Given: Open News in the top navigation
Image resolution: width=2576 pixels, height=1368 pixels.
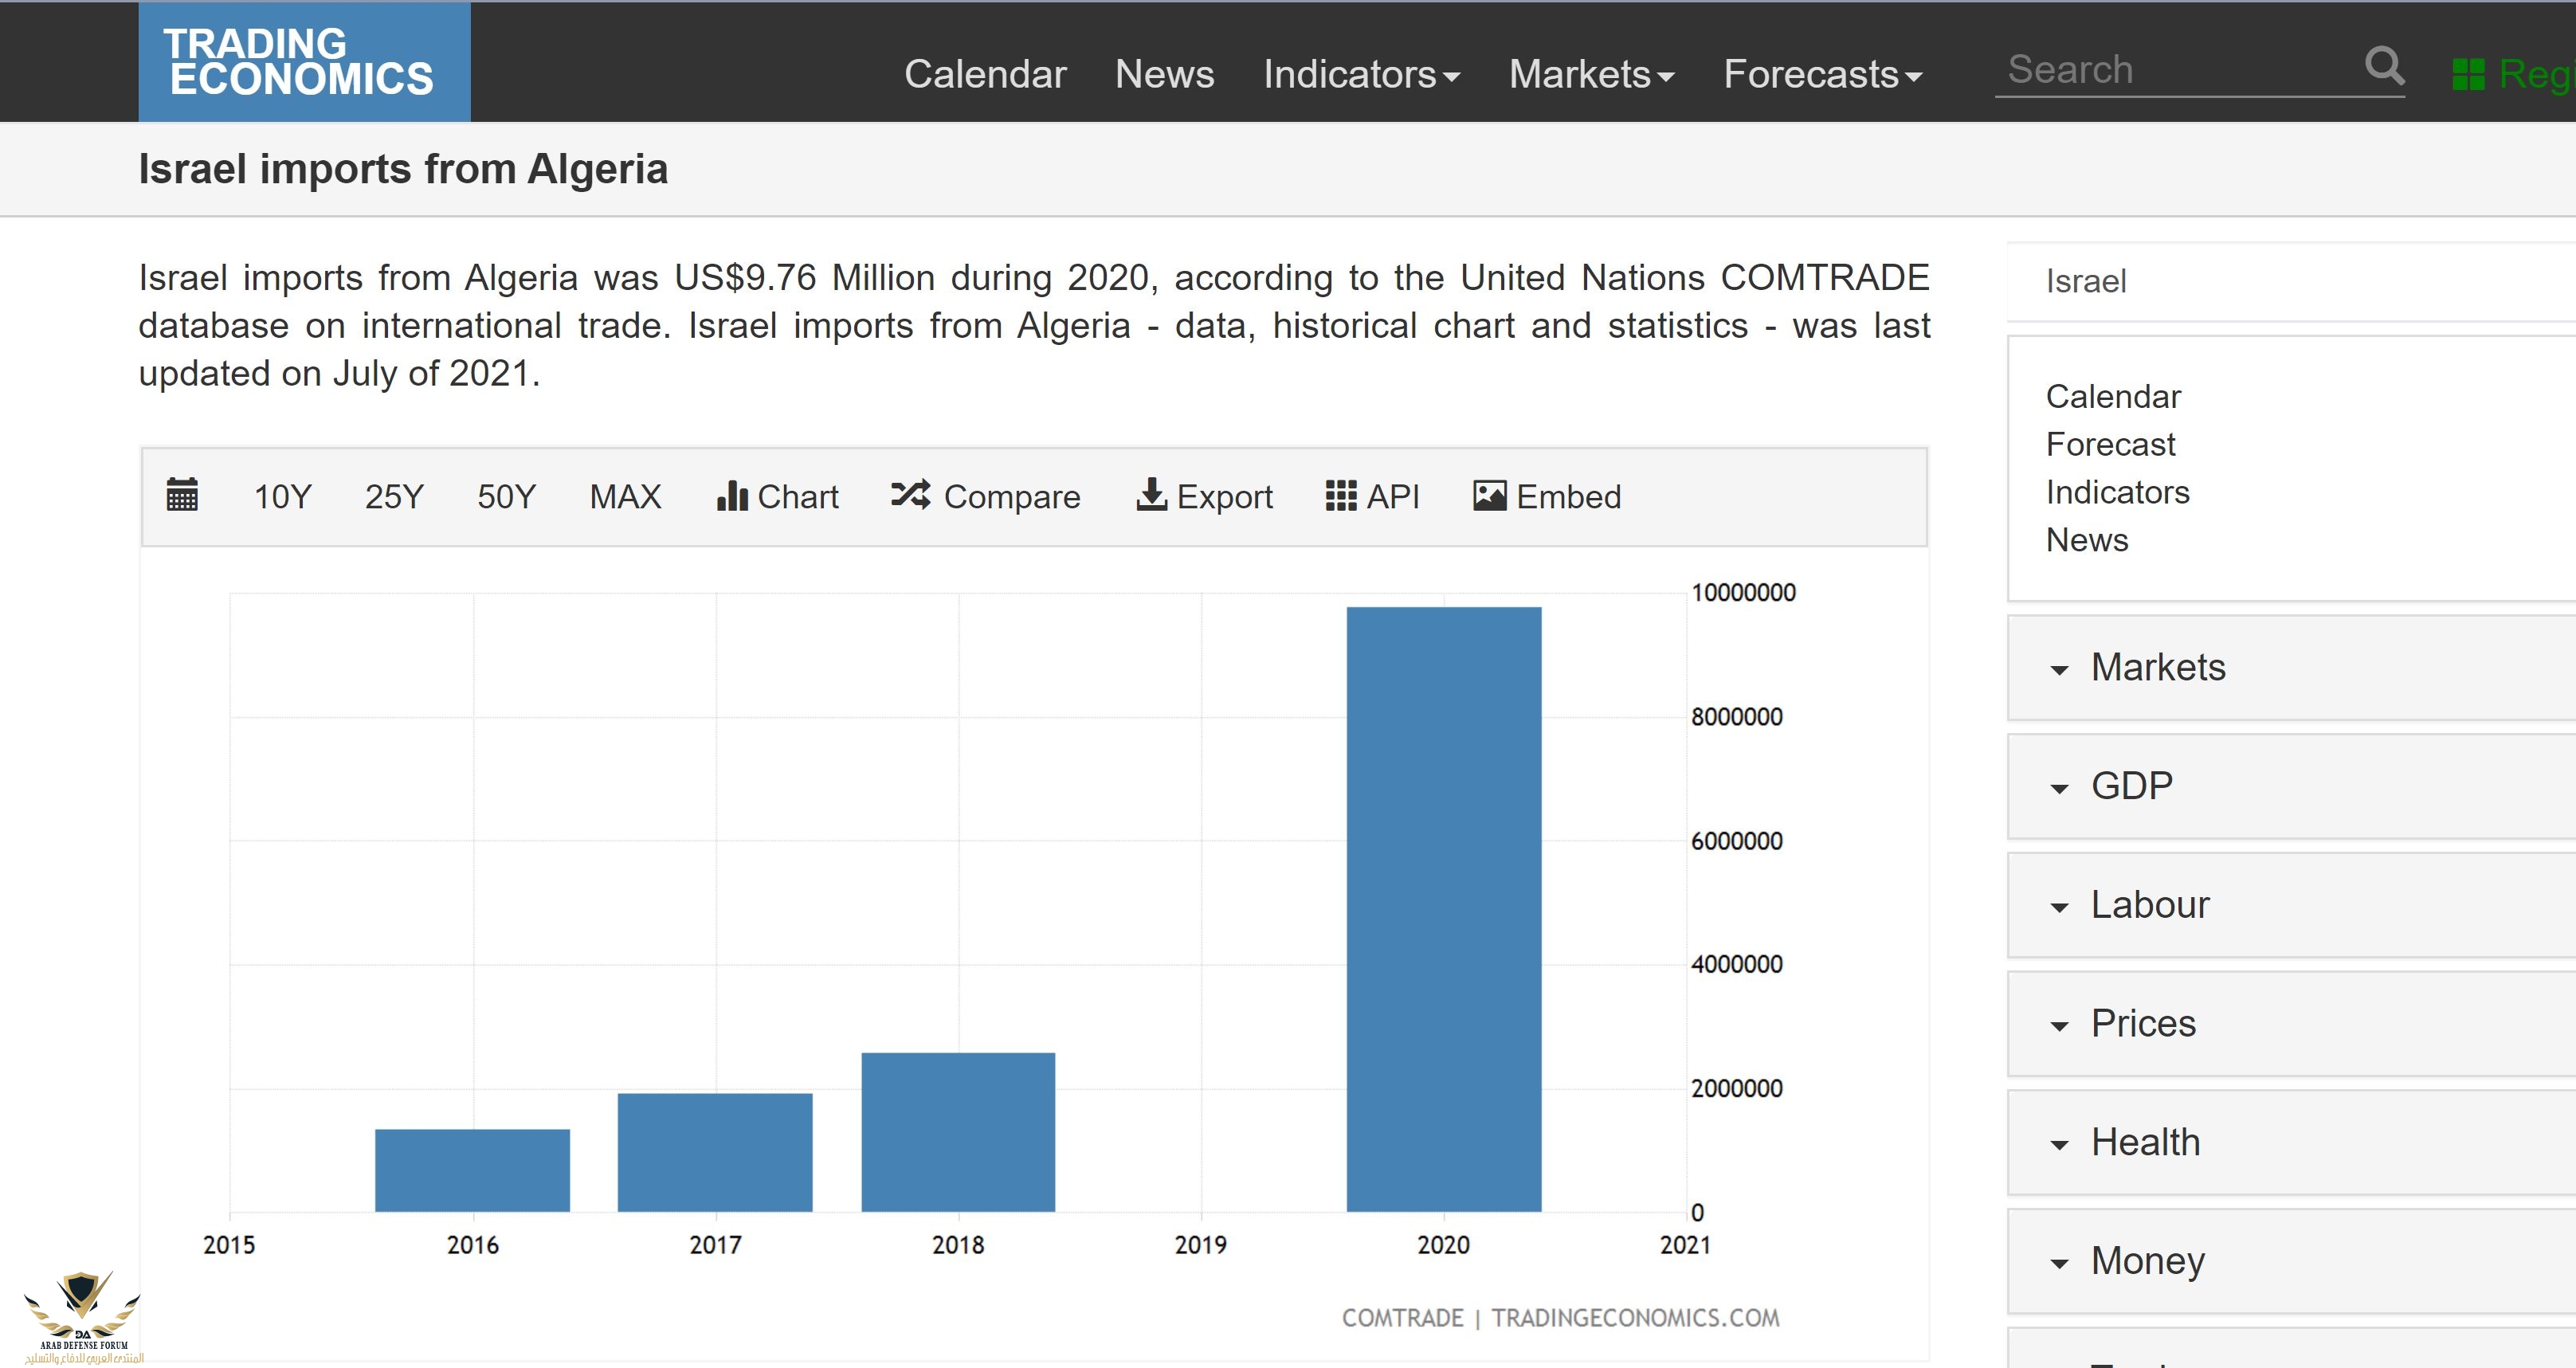Looking at the screenshot, I should click(x=1164, y=74).
